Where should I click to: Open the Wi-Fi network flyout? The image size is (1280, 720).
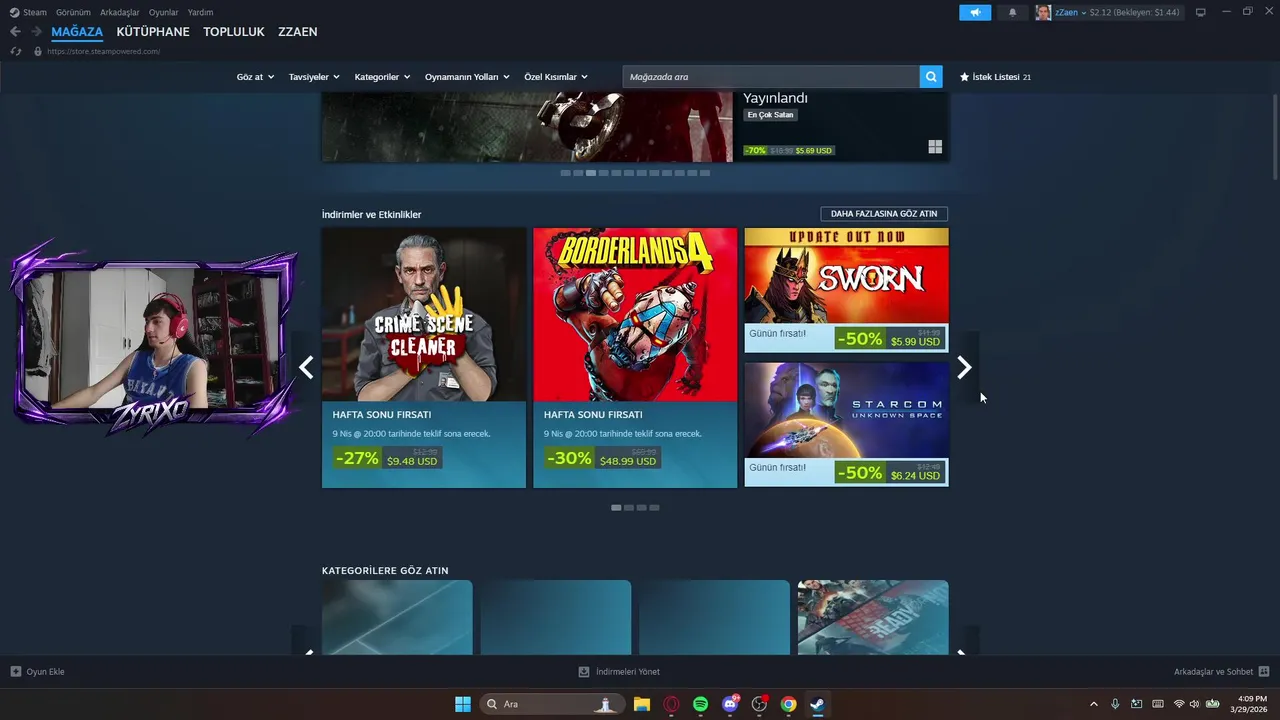point(1179,704)
